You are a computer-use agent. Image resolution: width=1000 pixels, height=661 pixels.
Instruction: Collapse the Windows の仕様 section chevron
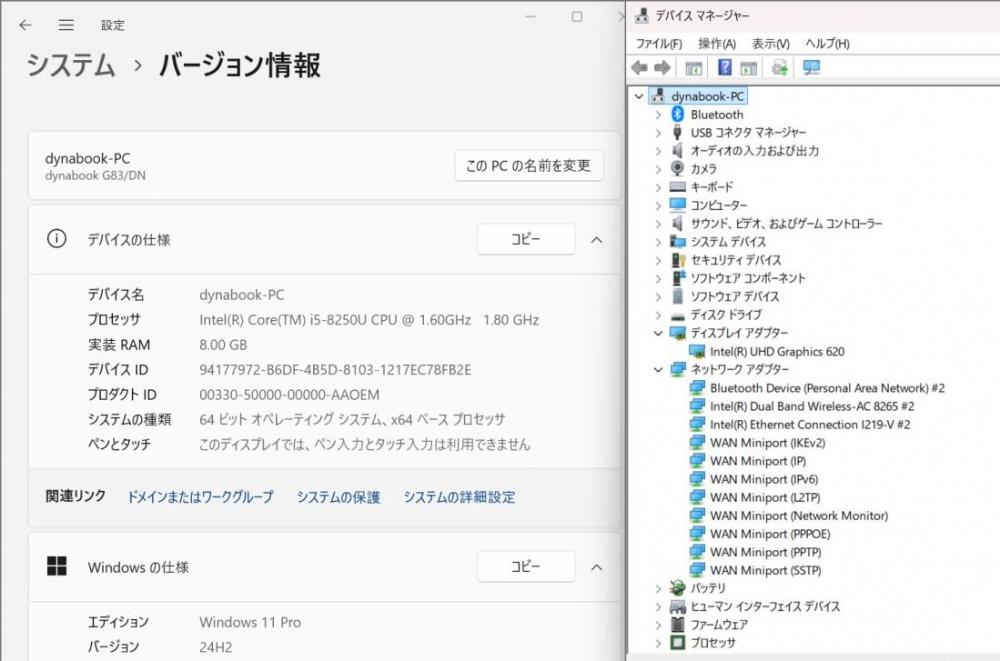(x=596, y=567)
